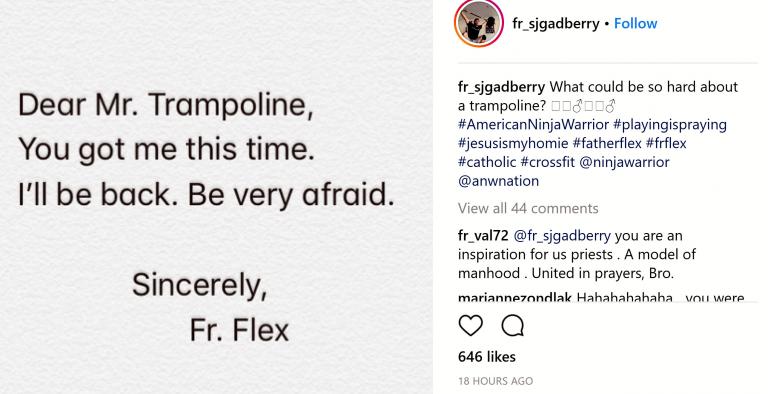
Task: Visit the @ninjawarrior mention
Action: tap(624, 162)
